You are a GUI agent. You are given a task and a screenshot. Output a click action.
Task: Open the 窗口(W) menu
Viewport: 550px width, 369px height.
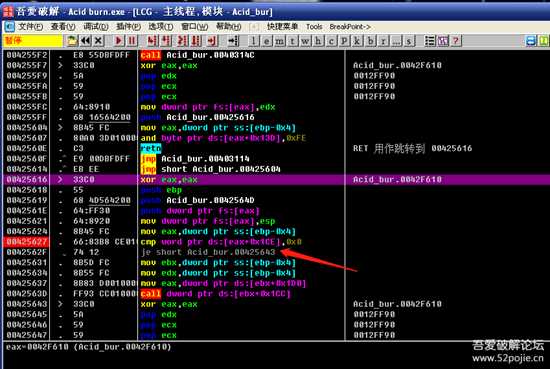(194, 27)
